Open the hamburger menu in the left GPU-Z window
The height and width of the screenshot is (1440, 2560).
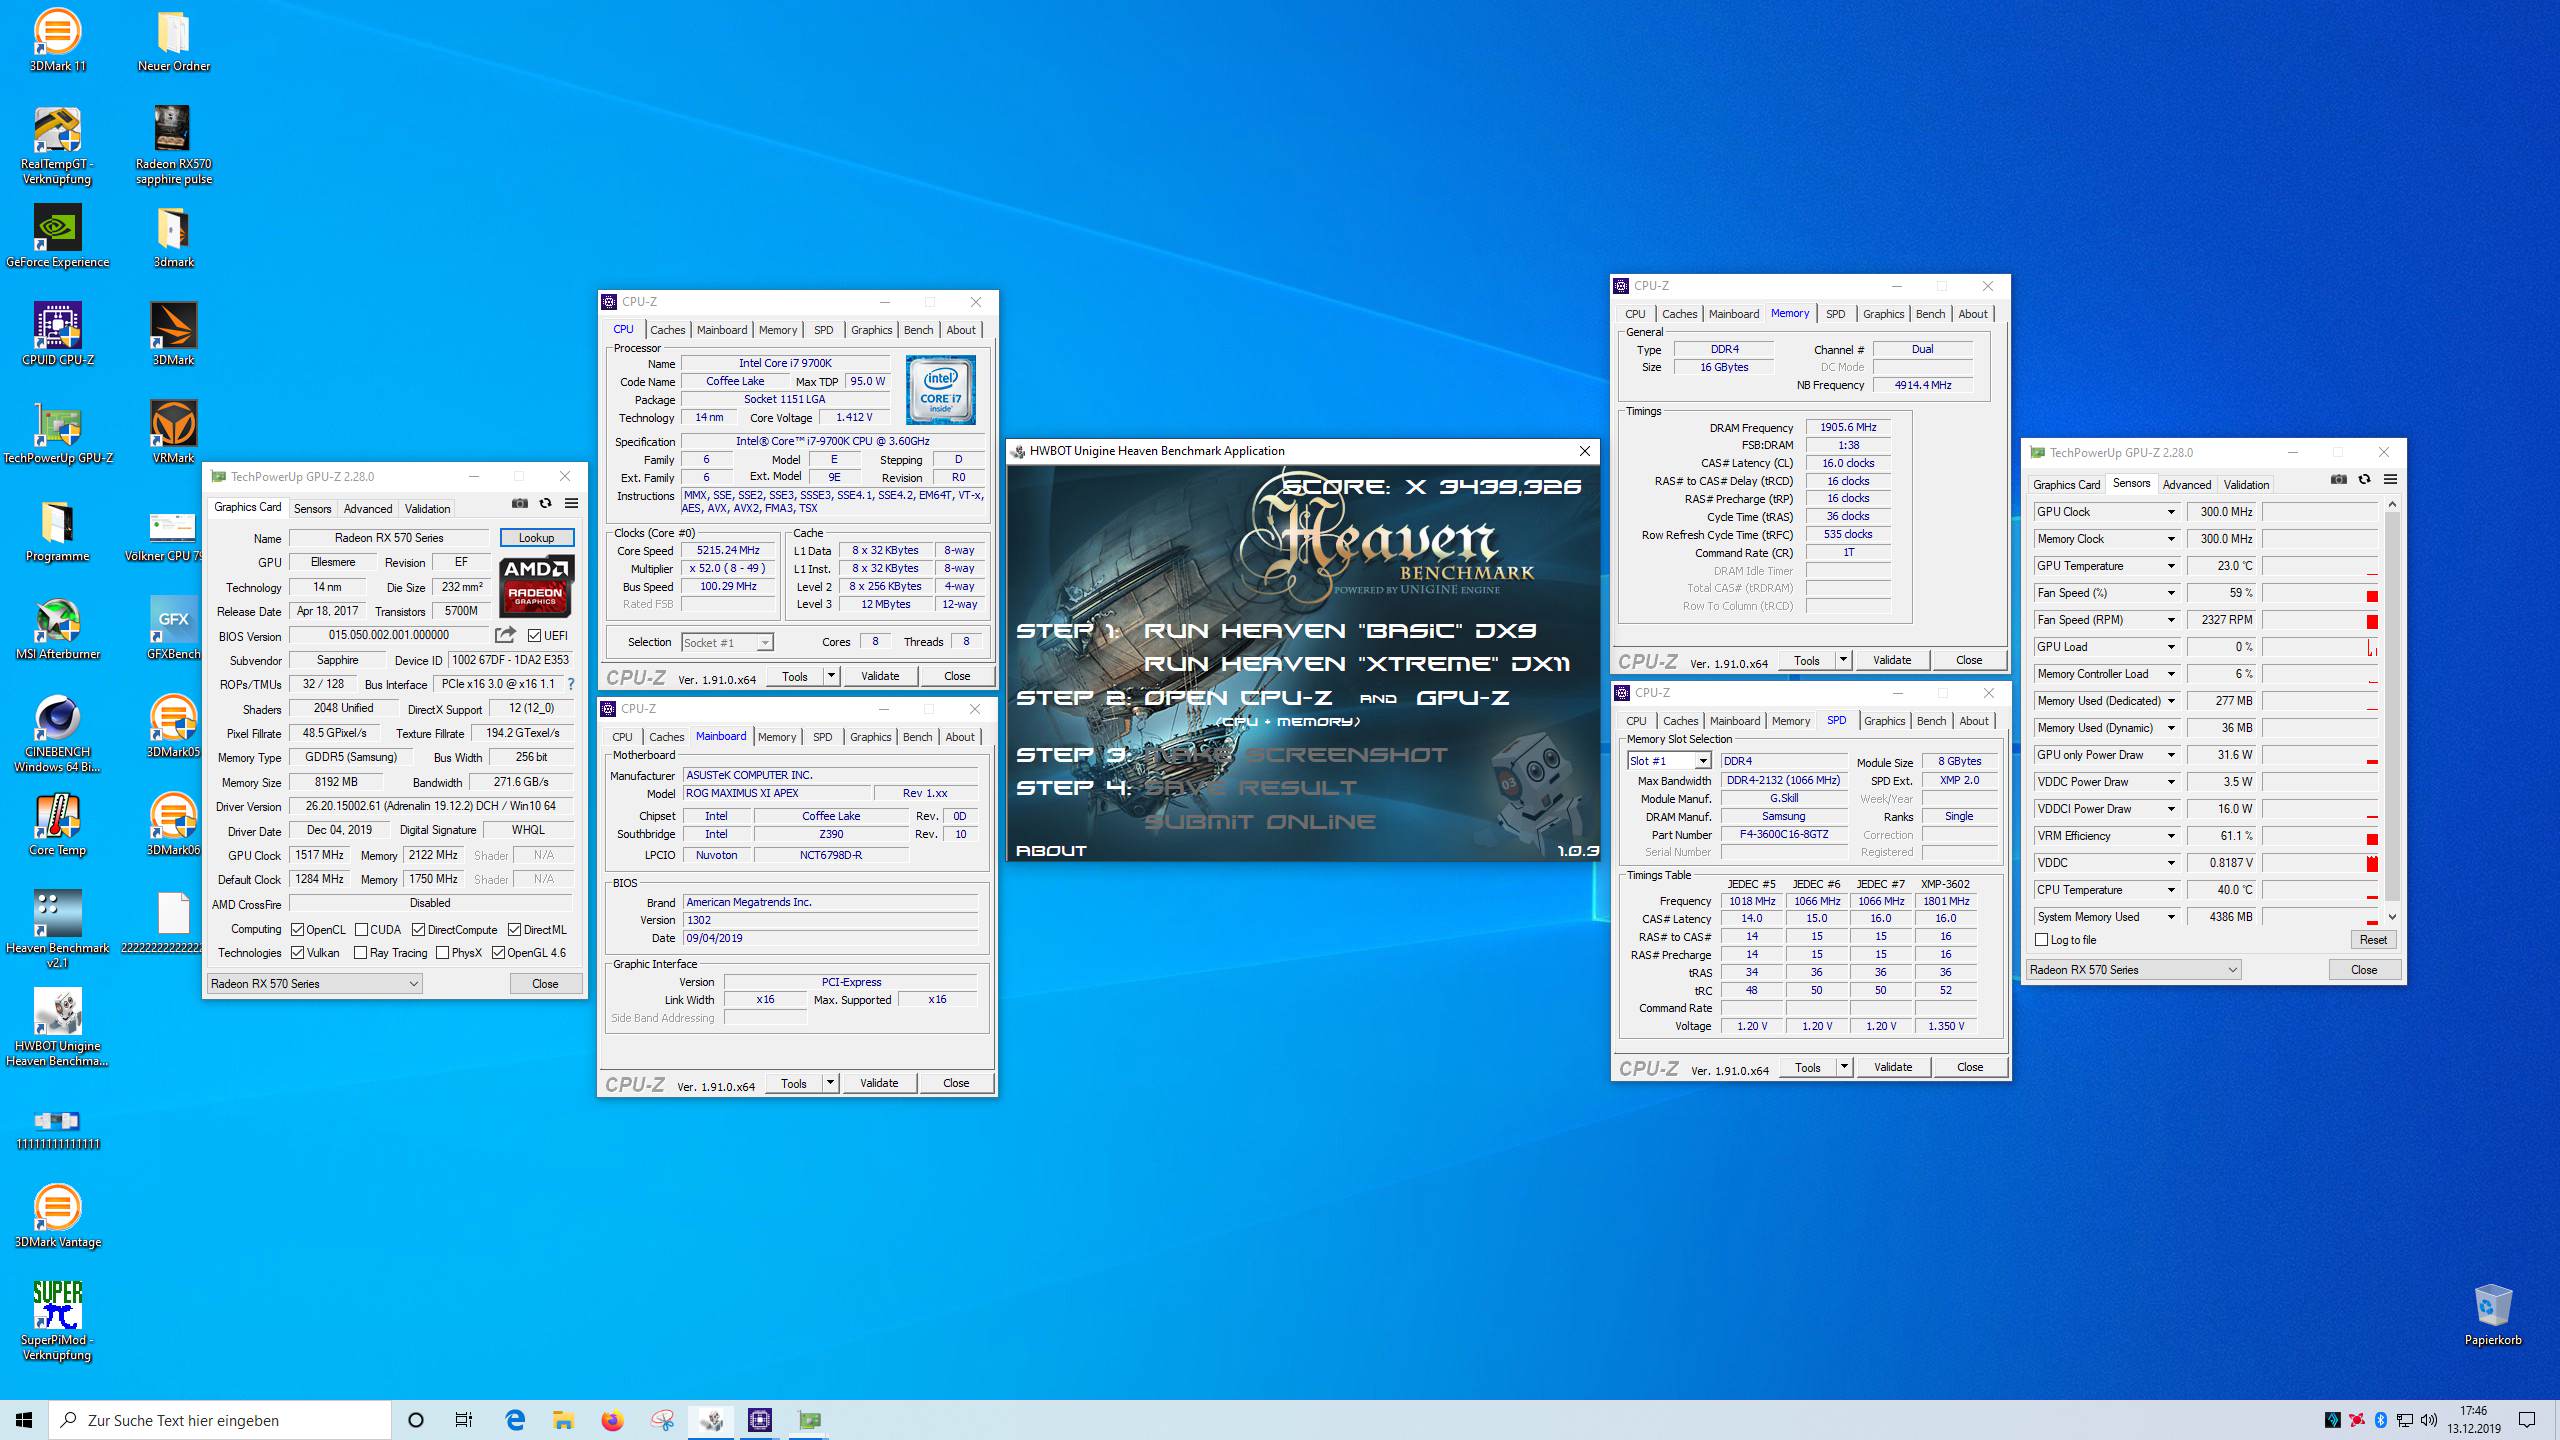(572, 504)
